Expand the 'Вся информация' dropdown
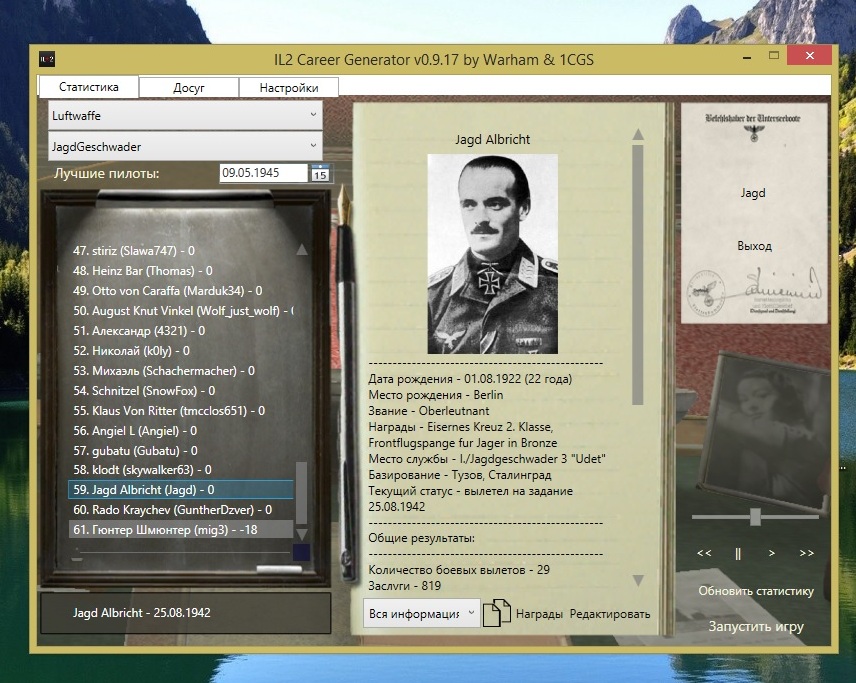856x683 pixels. 421,614
